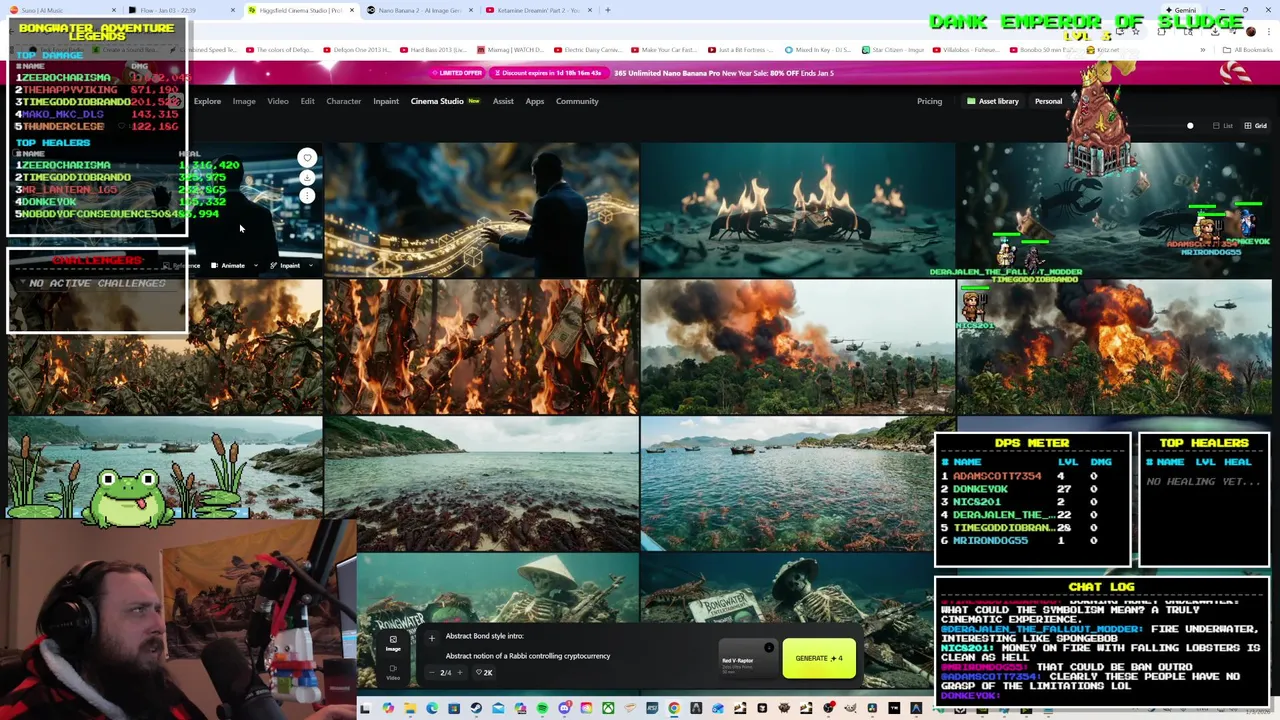This screenshot has width=1280, height=720.
Task: Open the Edit nav item
Action: 307,101
